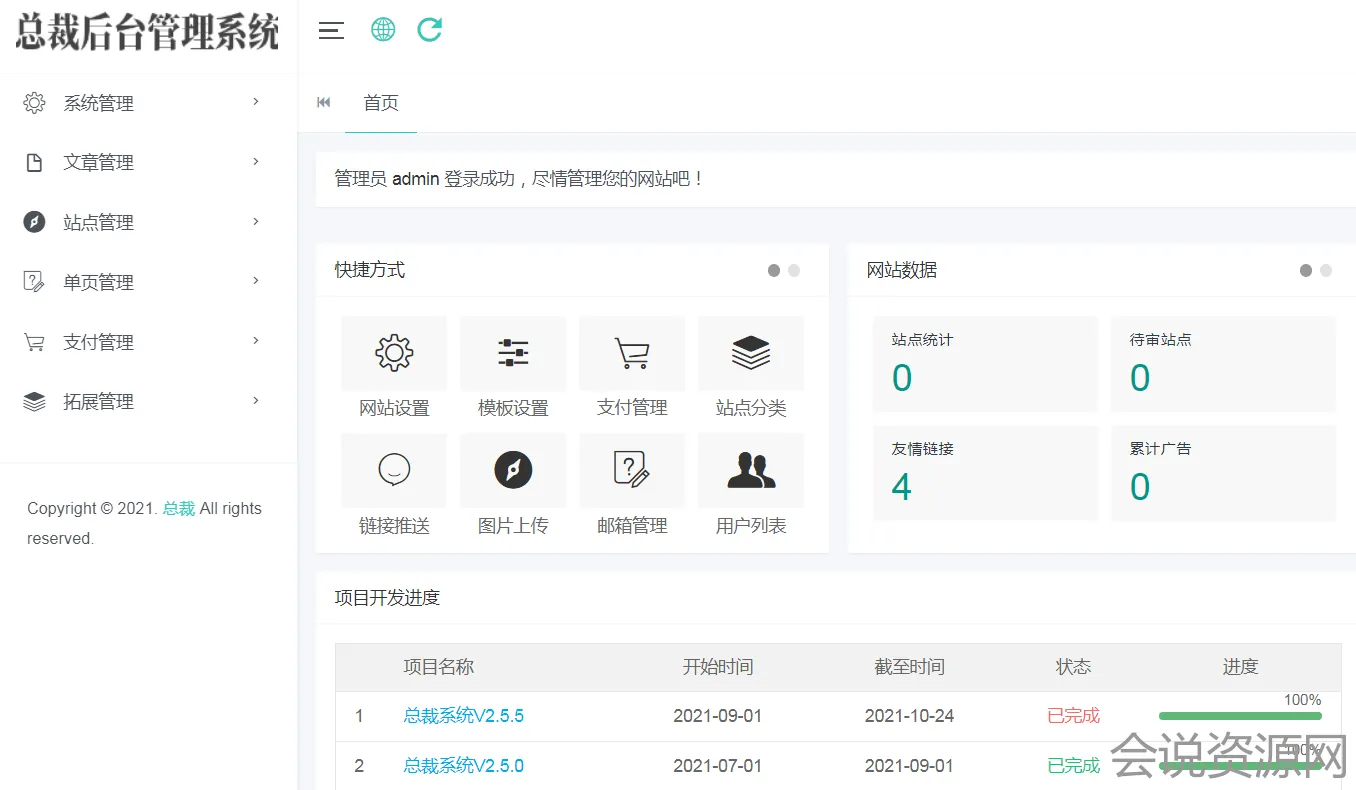Toggle the sidebar collapse hamburger icon
This screenshot has height=790, width=1356.
(331, 31)
